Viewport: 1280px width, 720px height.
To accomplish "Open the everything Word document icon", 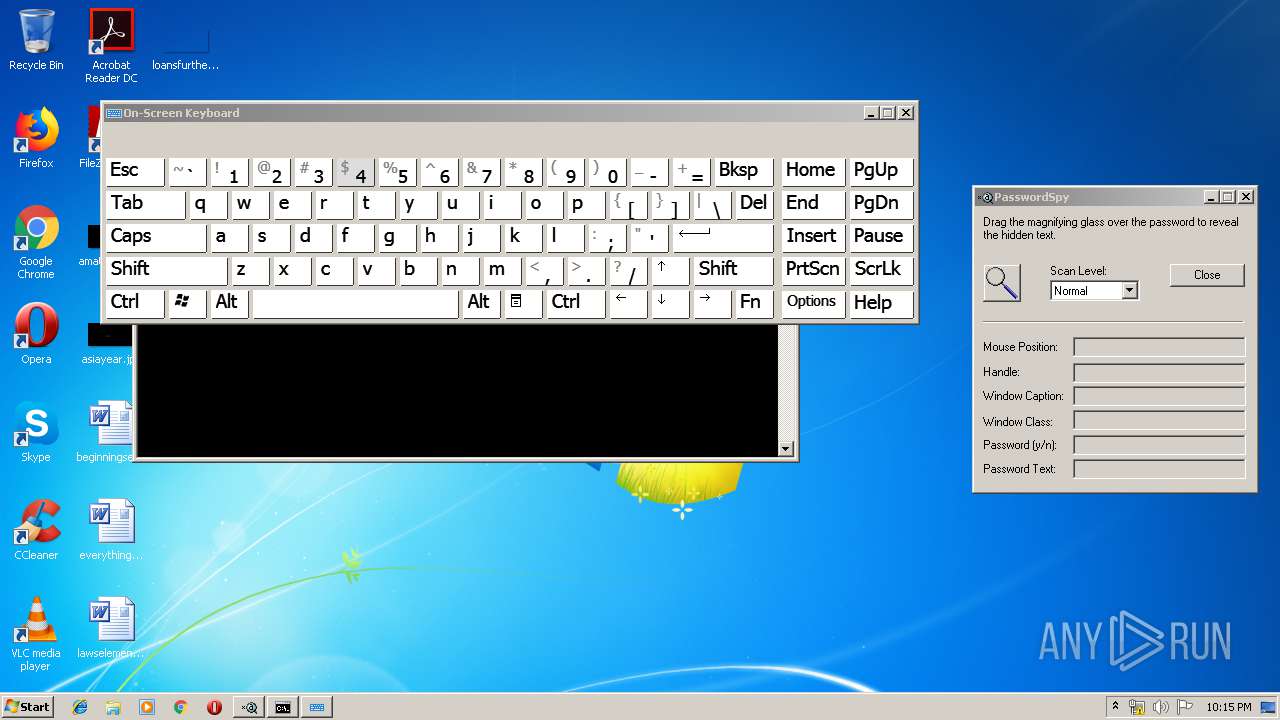I will (111, 530).
